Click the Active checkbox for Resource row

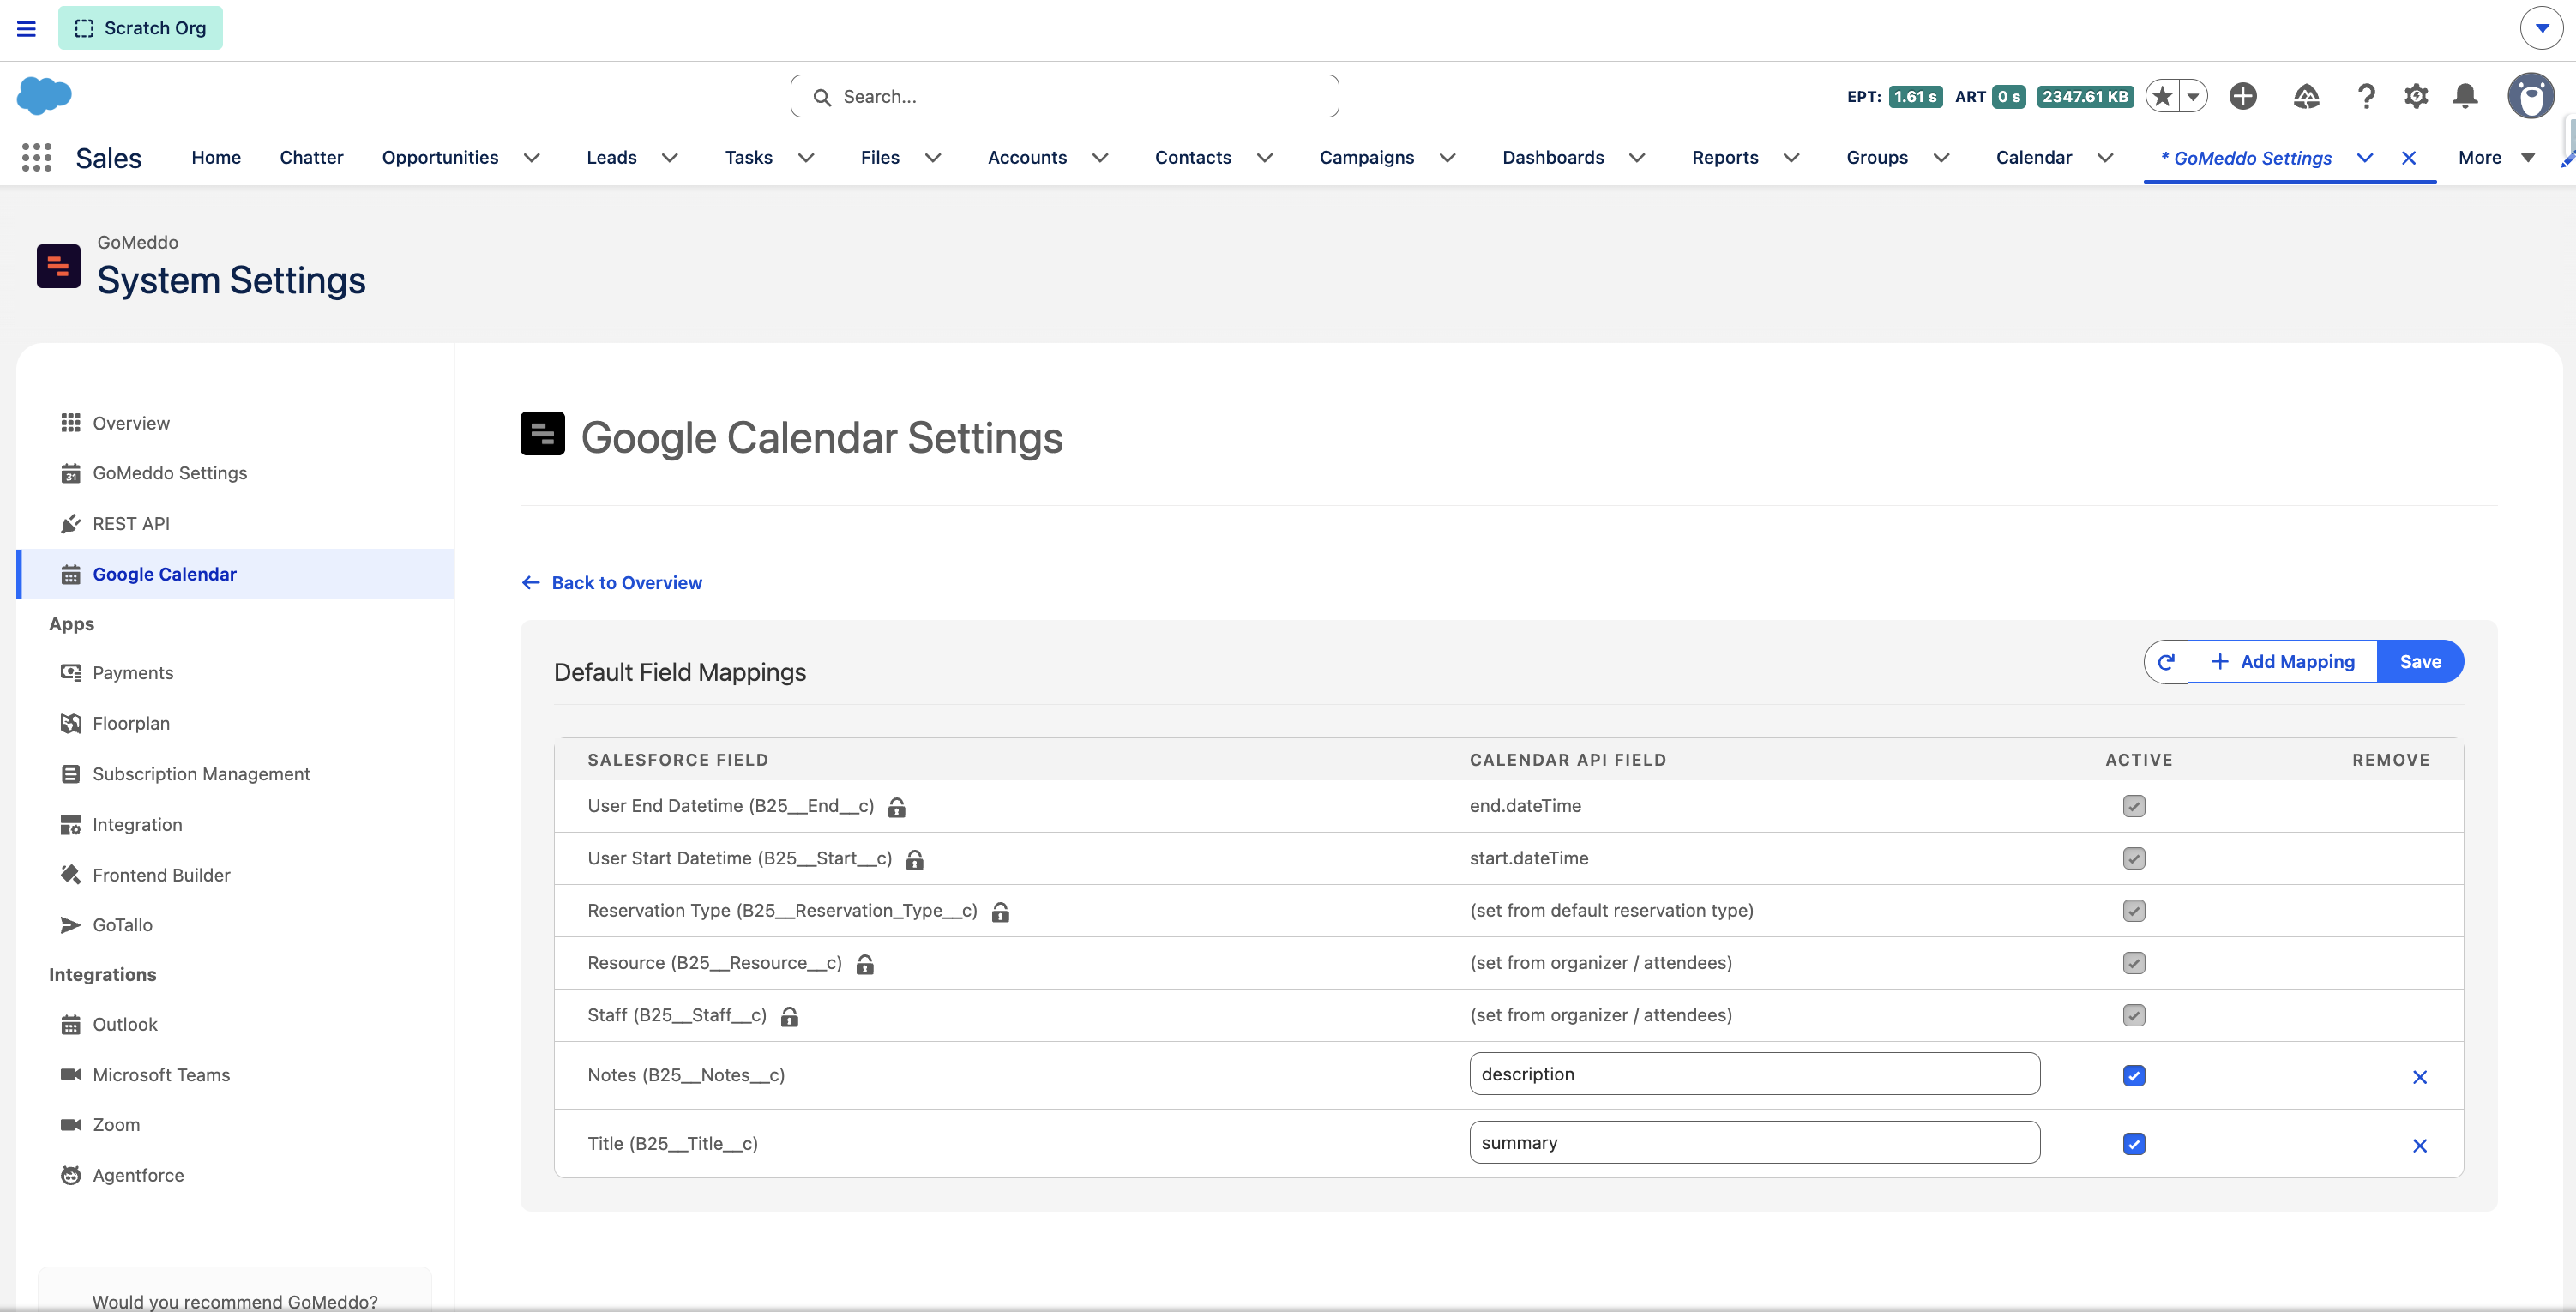tap(2134, 963)
